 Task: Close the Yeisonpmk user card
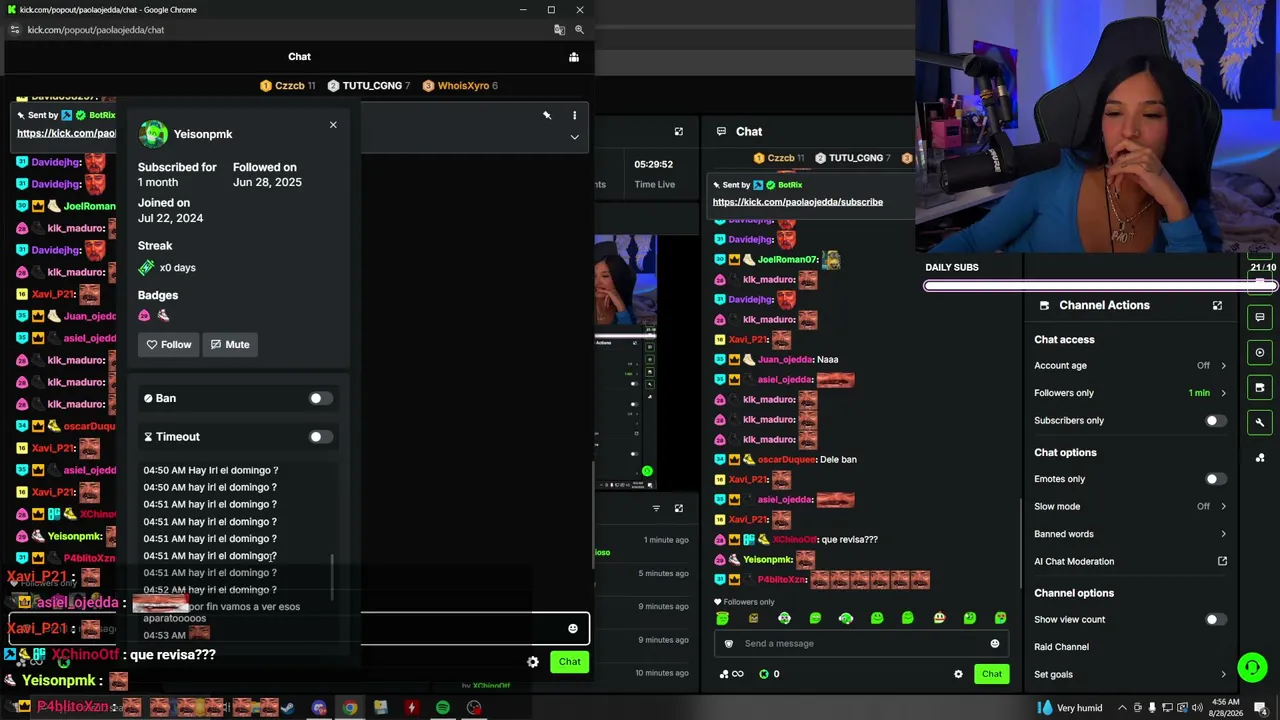click(333, 125)
